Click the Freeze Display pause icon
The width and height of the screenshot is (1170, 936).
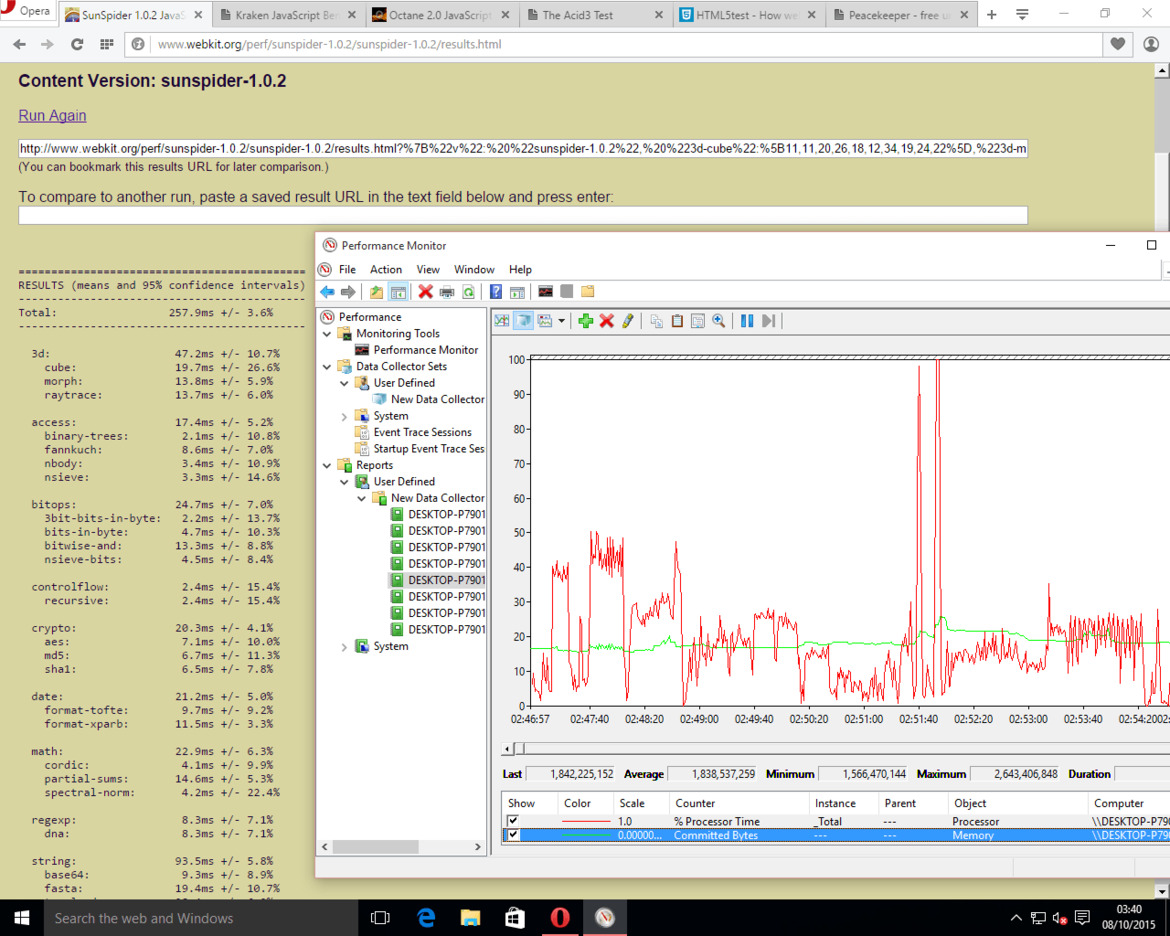747,321
